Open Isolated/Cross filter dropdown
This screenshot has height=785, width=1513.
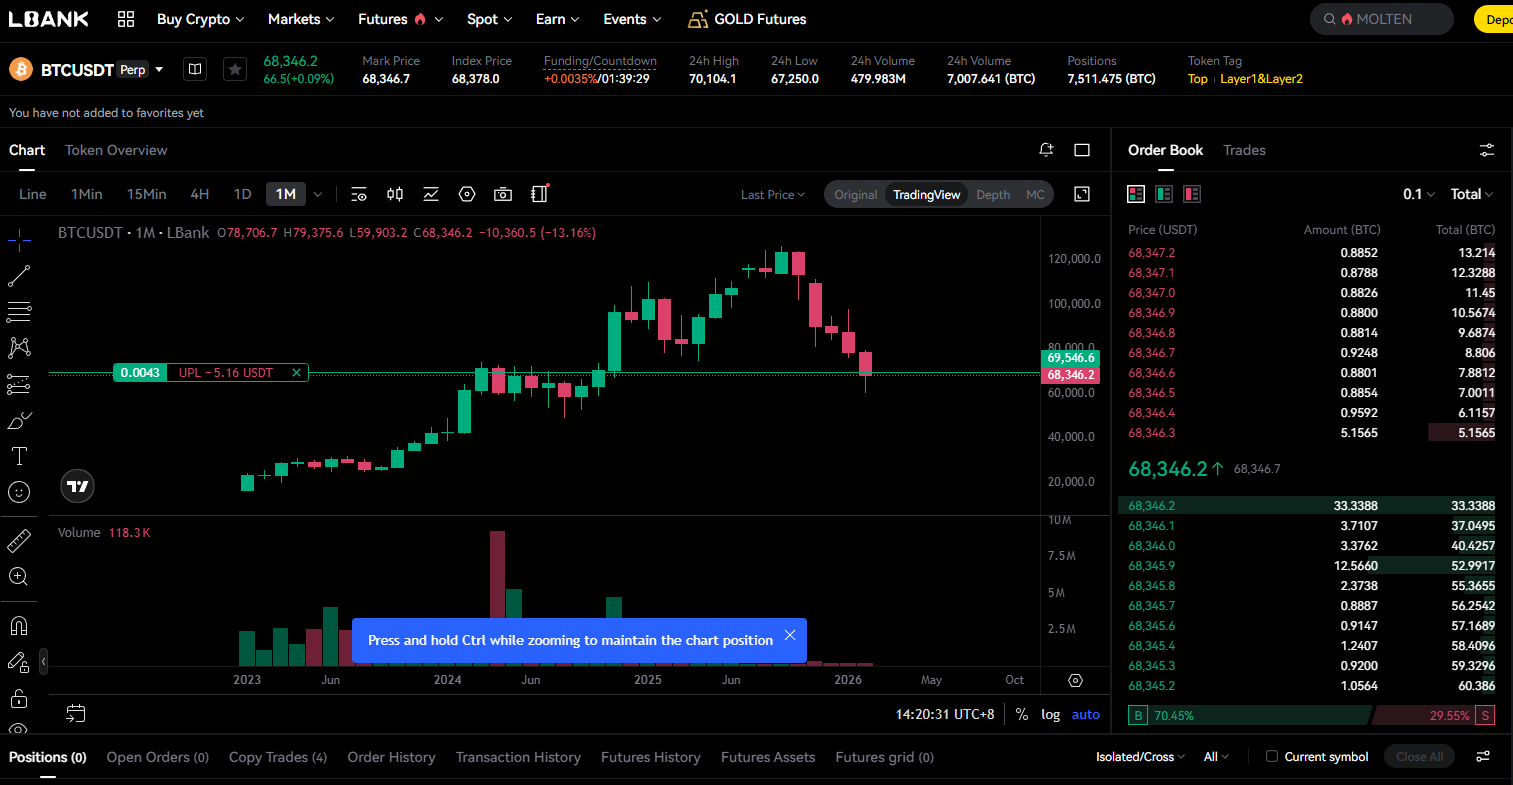1141,757
